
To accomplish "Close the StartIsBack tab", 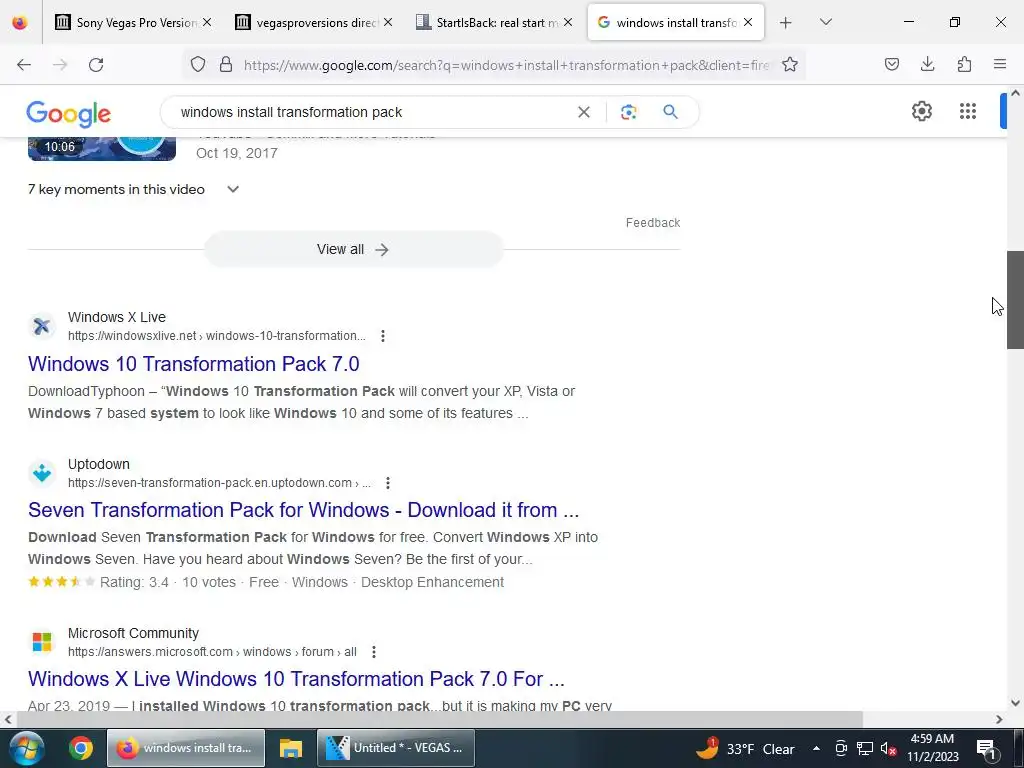I will coord(568,22).
